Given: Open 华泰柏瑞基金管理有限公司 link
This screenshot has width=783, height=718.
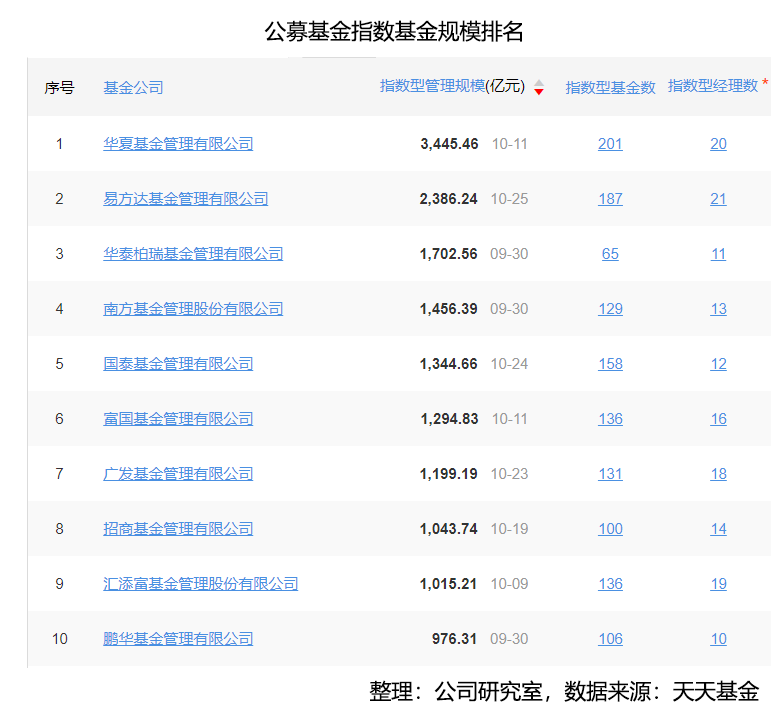Looking at the screenshot, I should pos(193,254).
